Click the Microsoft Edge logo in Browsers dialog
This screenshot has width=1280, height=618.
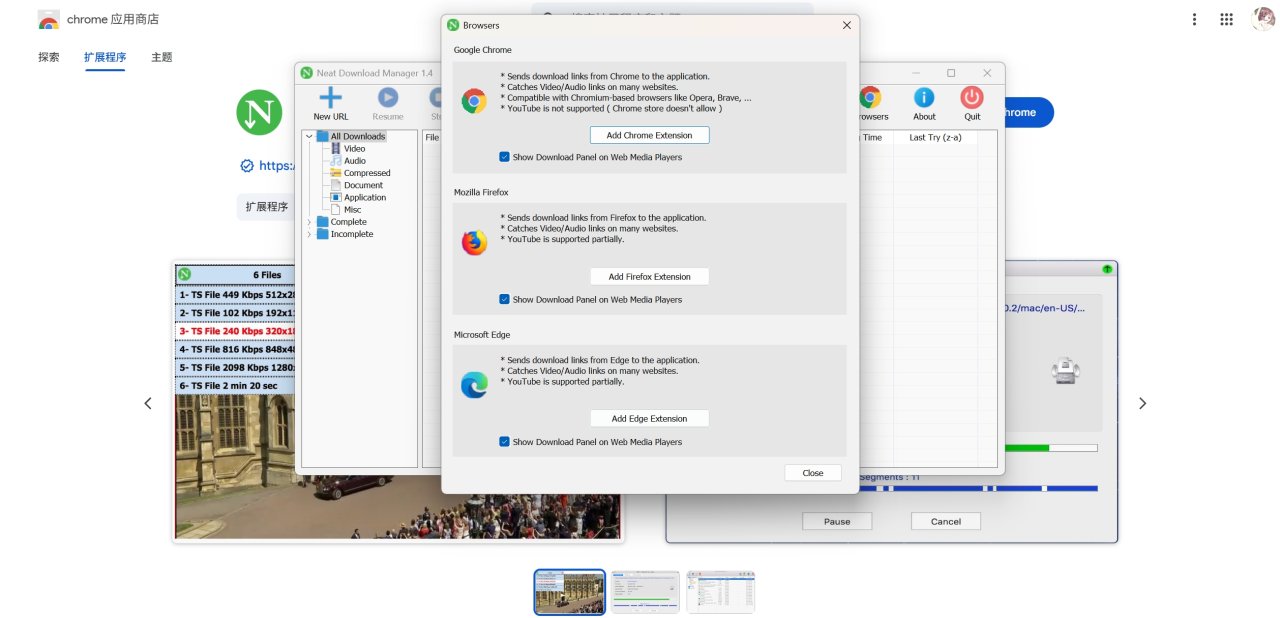point(474,385)
